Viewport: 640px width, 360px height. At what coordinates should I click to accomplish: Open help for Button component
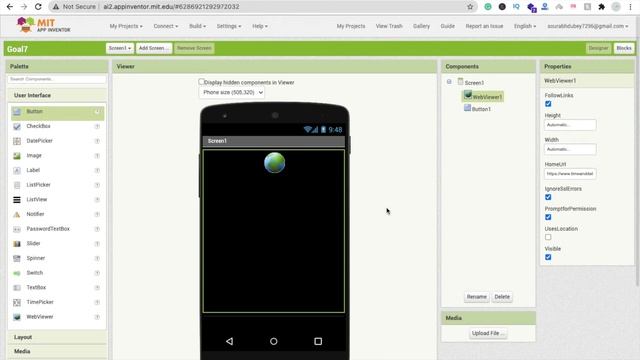97,111
